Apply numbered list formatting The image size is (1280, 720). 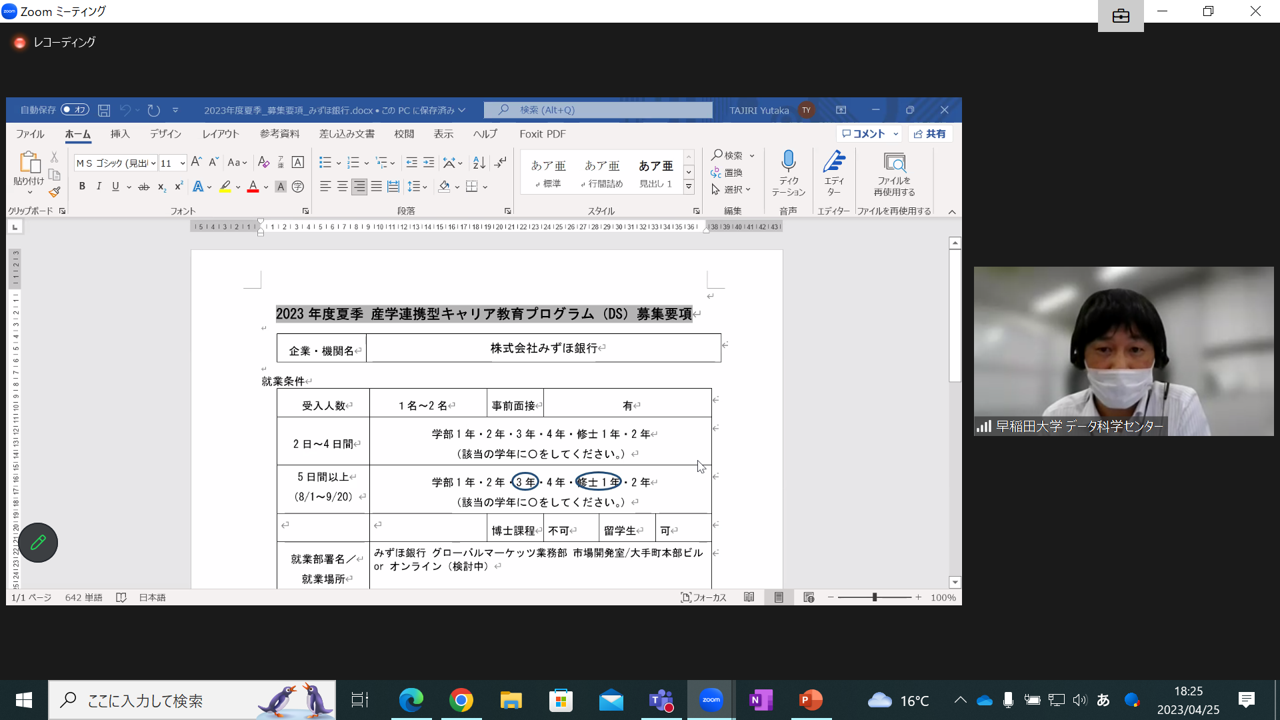[353, 162]
